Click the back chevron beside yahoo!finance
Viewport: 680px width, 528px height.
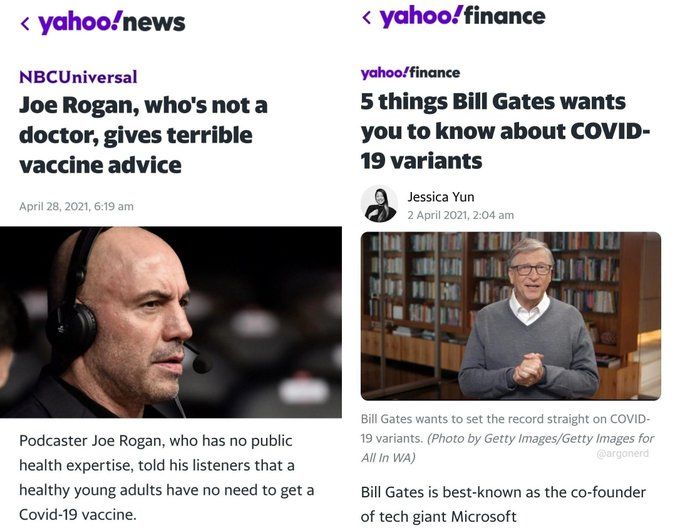click(367, 18)
